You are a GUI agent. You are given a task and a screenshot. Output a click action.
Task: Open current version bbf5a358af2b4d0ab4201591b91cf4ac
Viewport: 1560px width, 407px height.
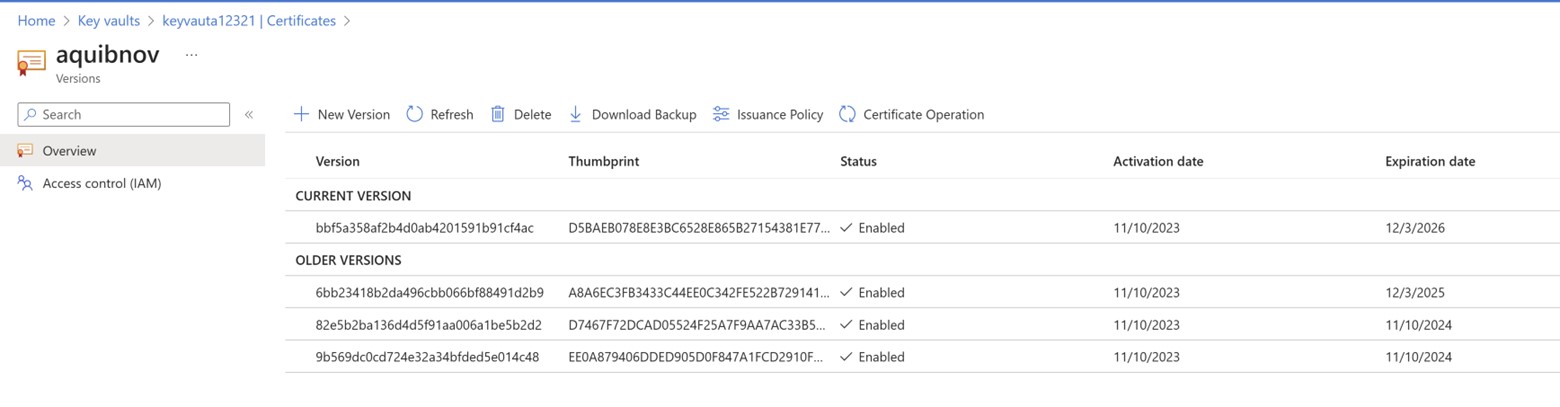click(425, 228)
